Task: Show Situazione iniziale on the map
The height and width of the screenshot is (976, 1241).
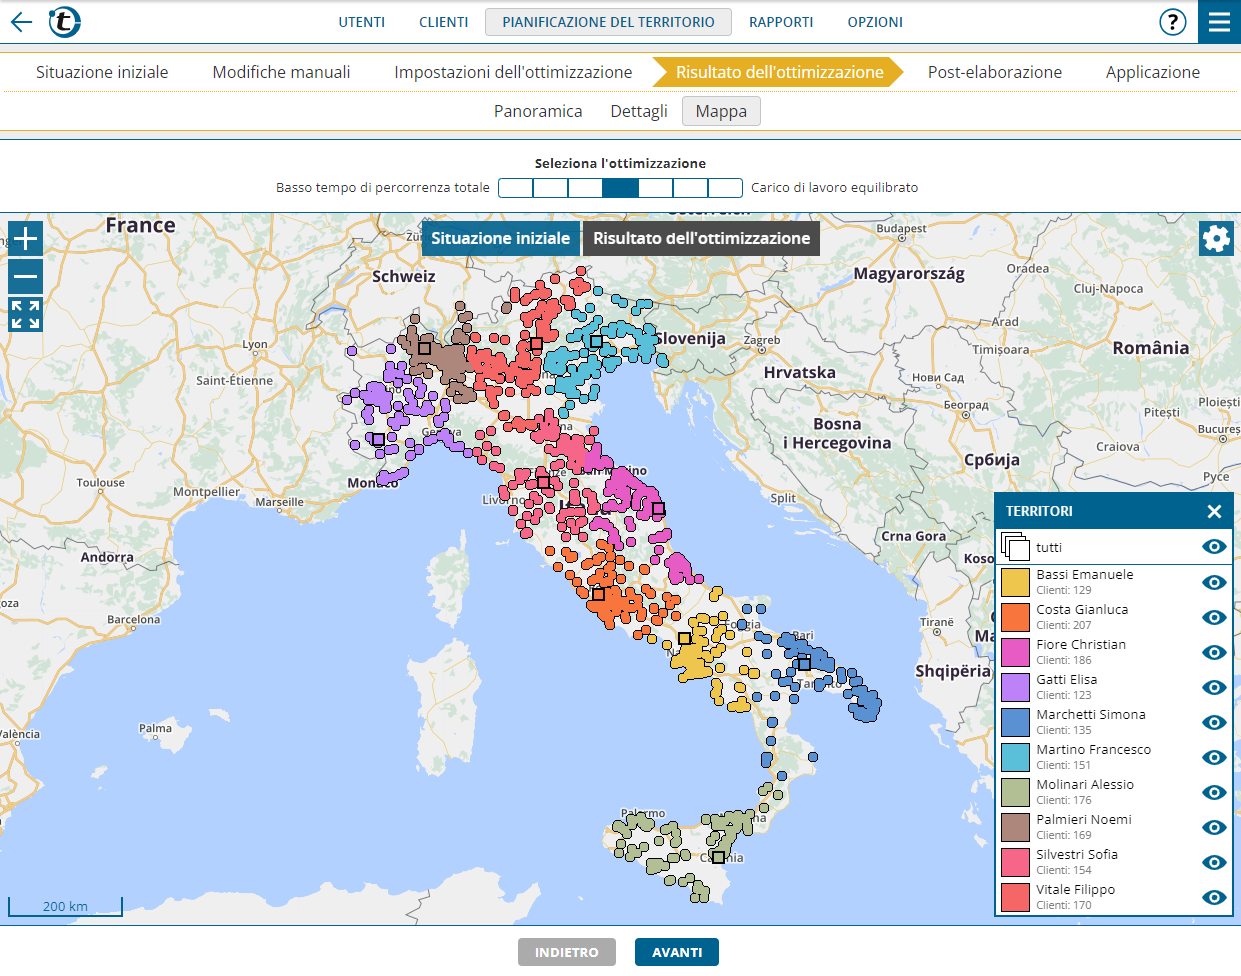Action: click(x=500, y=238)
